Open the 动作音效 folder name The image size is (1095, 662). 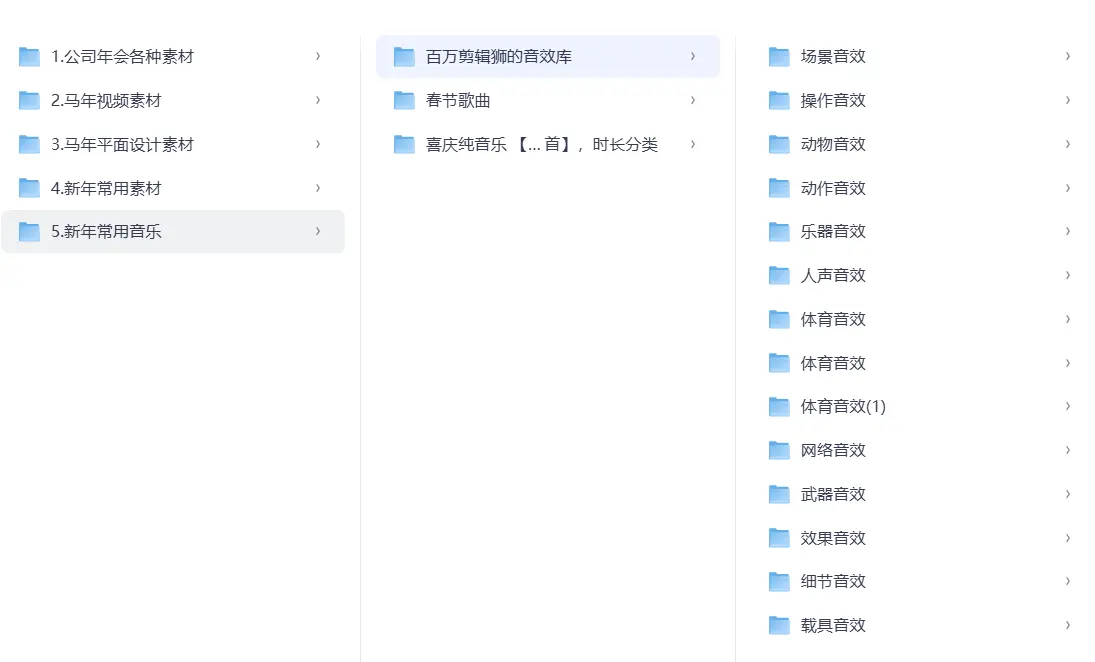(833, 188)
